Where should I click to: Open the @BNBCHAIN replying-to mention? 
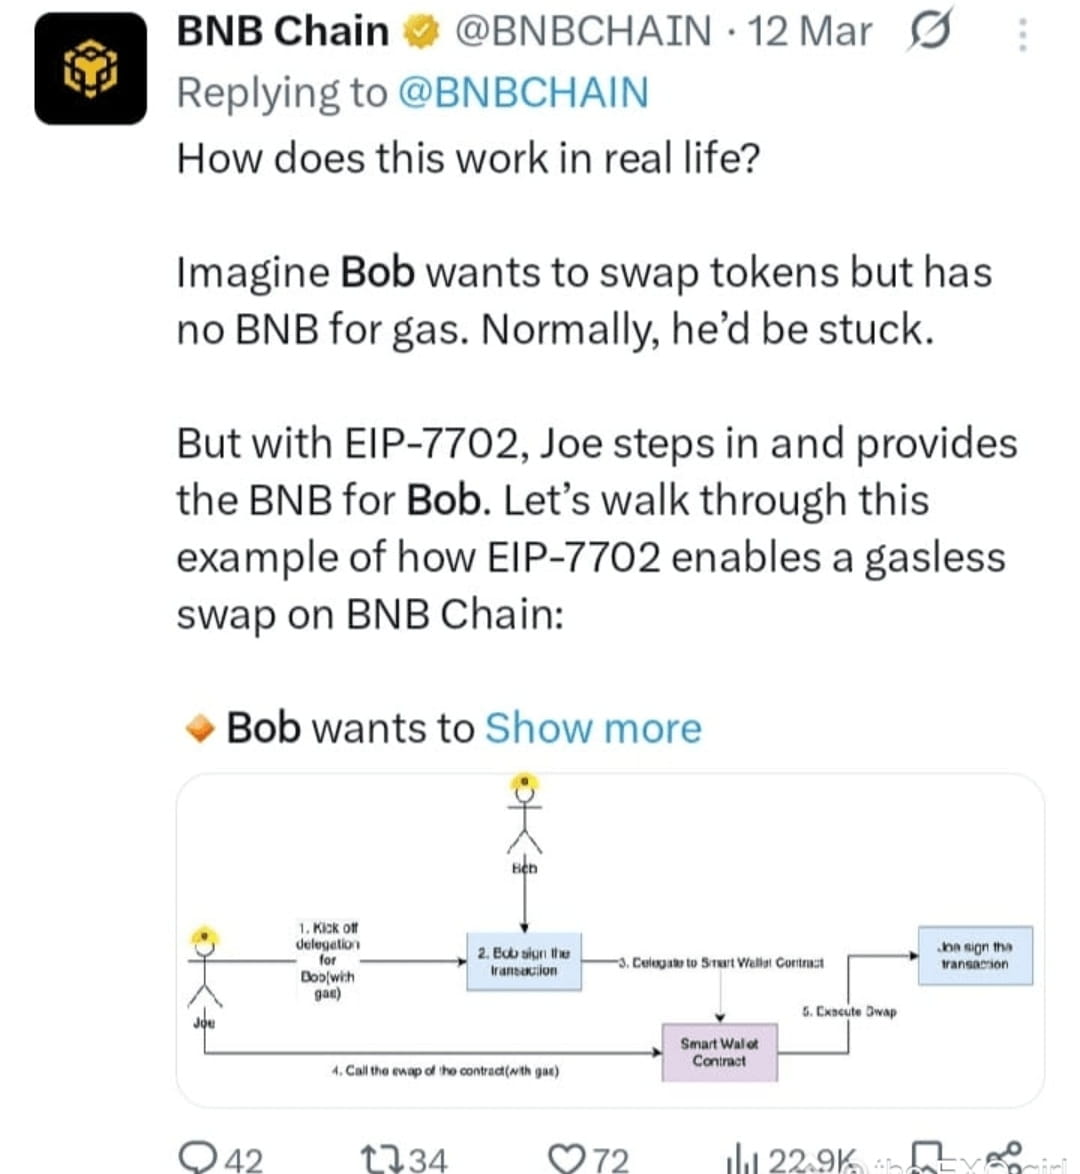point(524,93)
